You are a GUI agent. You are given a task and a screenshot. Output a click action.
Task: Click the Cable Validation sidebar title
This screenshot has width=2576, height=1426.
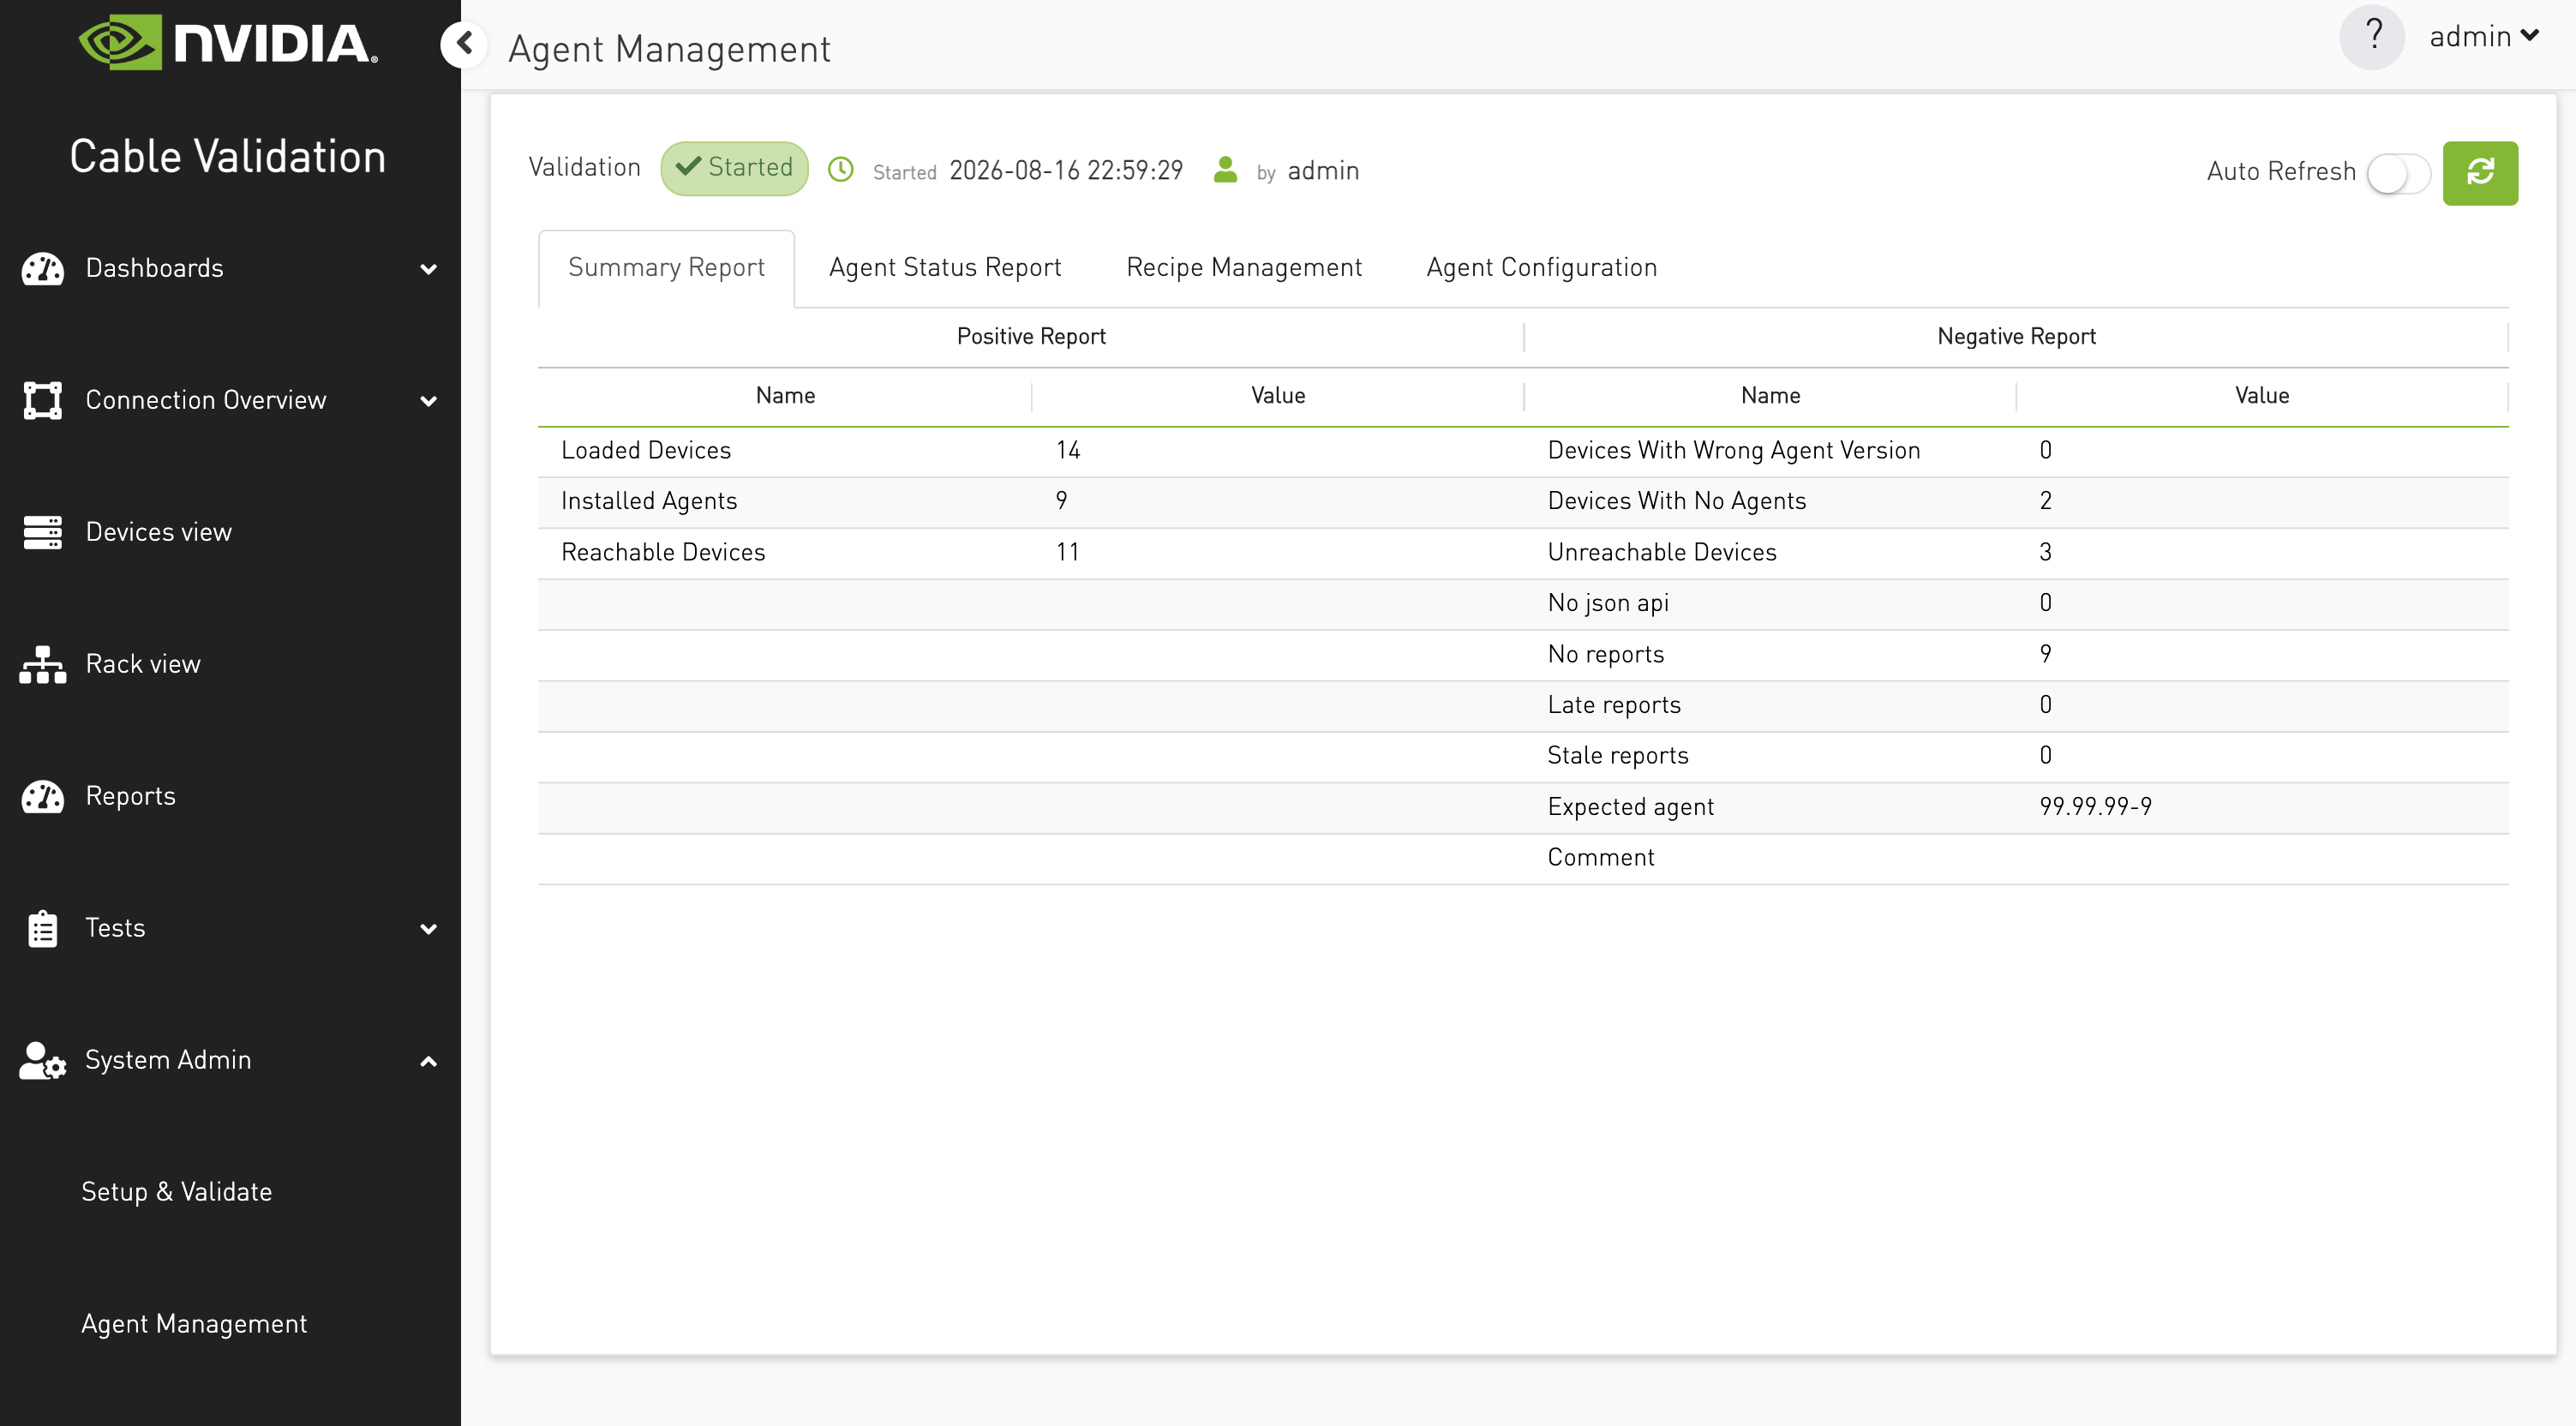(228, 156)
